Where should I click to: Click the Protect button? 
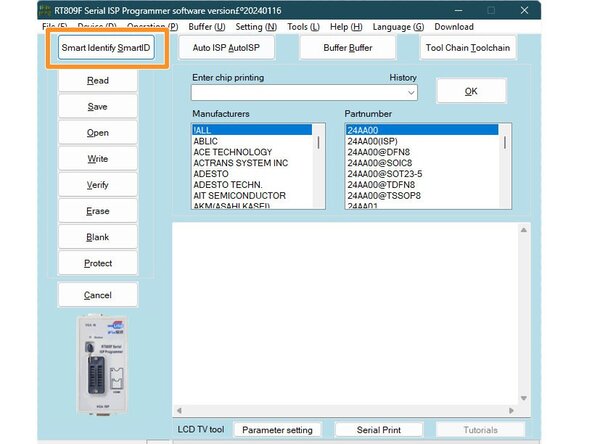[98, 263]
